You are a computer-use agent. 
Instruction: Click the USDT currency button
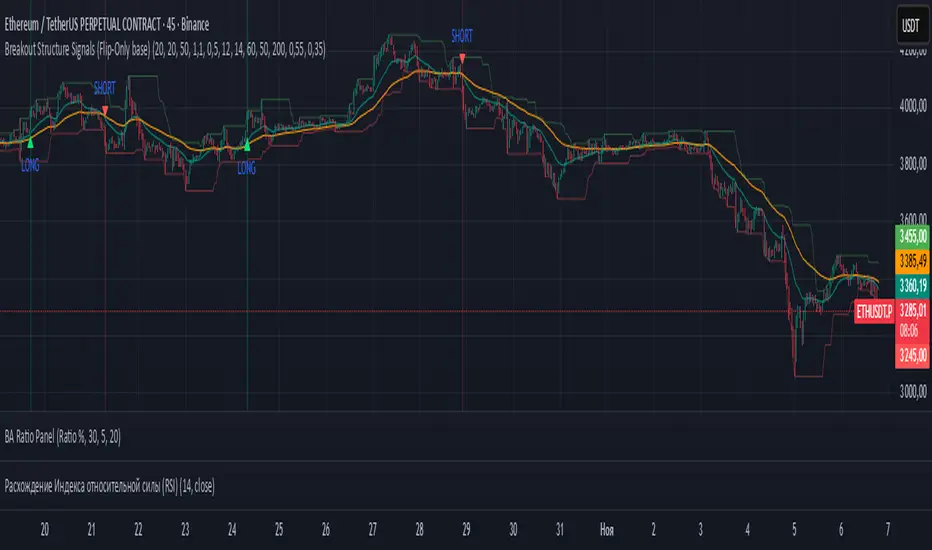[x=911, y=26]
